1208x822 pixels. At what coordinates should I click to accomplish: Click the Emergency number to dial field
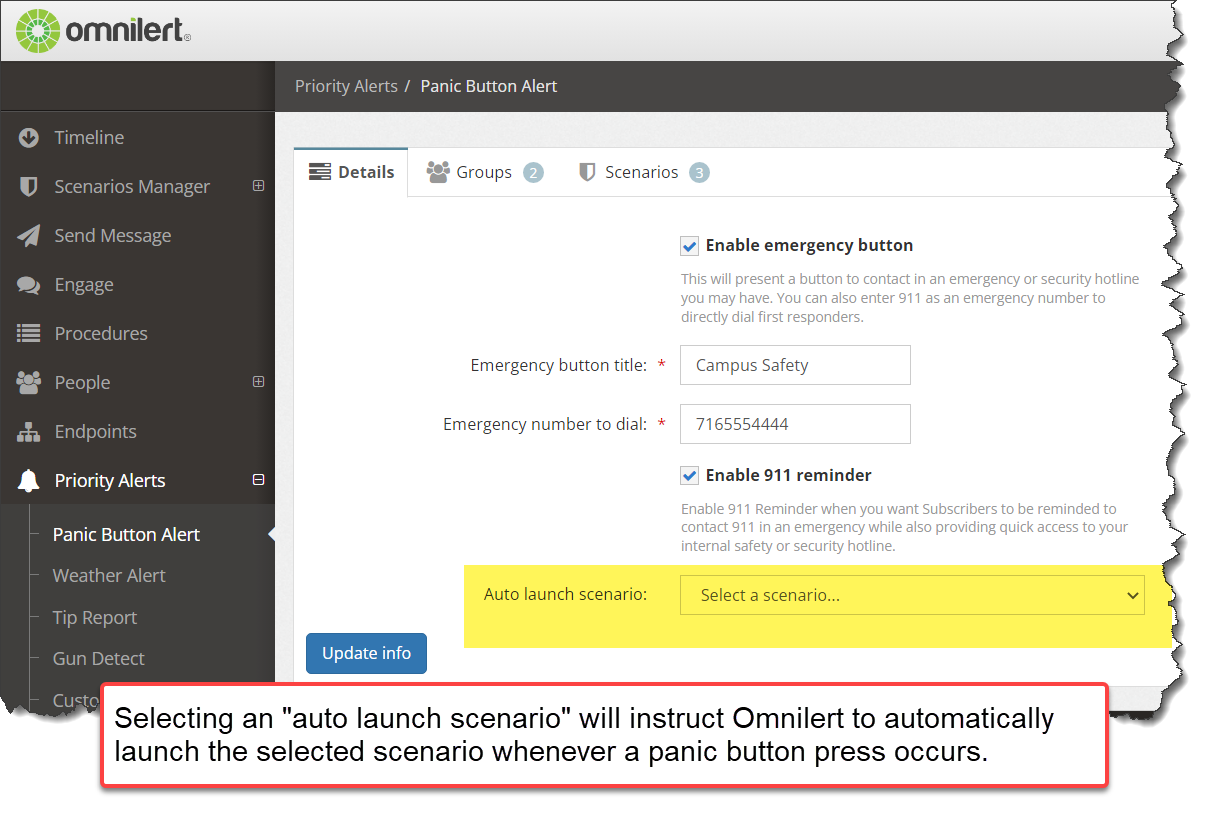pyautogui.click(x=795, y=424)
